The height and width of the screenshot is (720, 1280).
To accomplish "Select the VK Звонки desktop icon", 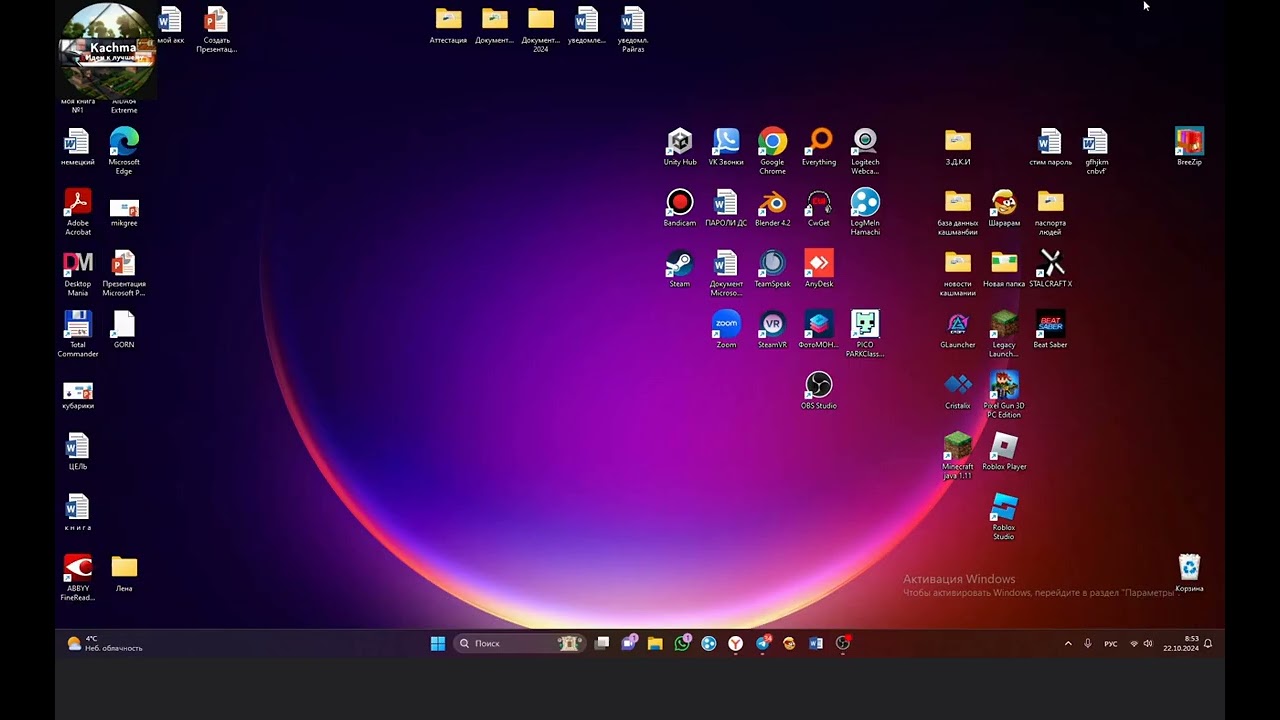I will 726,147.
